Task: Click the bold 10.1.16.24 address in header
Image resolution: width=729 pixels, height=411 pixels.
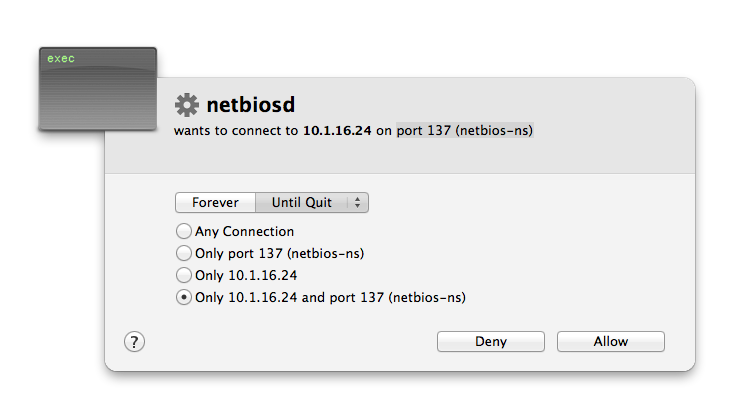Action: coord(337,131)
